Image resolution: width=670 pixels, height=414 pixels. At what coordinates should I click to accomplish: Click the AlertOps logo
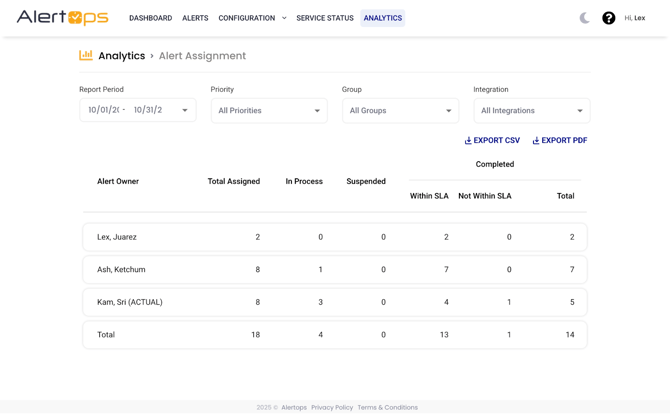click(x=62, y=18)
